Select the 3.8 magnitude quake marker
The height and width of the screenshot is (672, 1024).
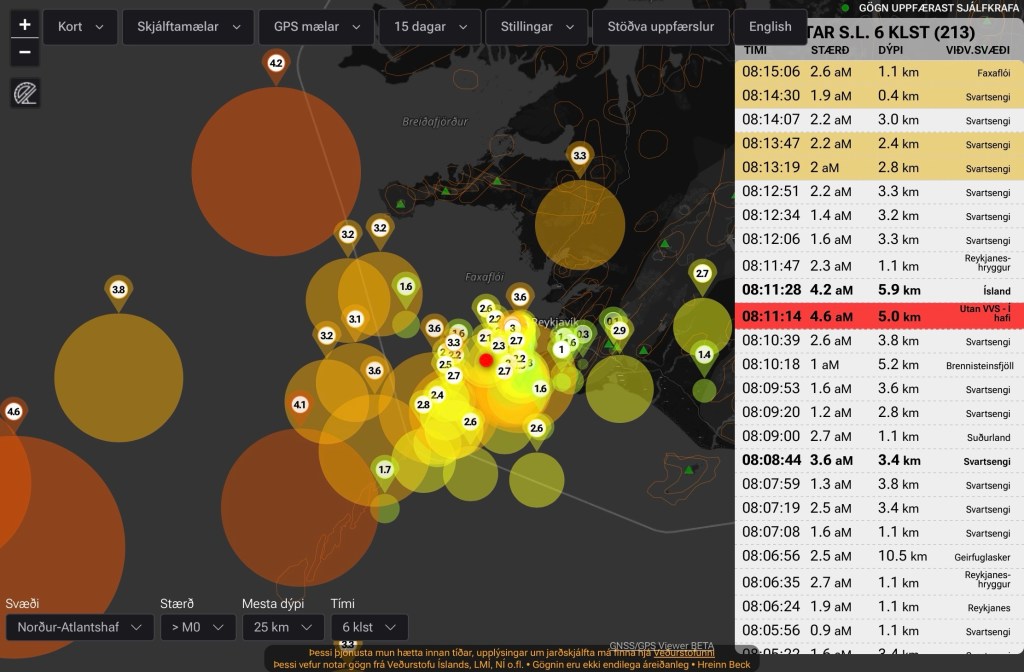[x=118, y=290]
